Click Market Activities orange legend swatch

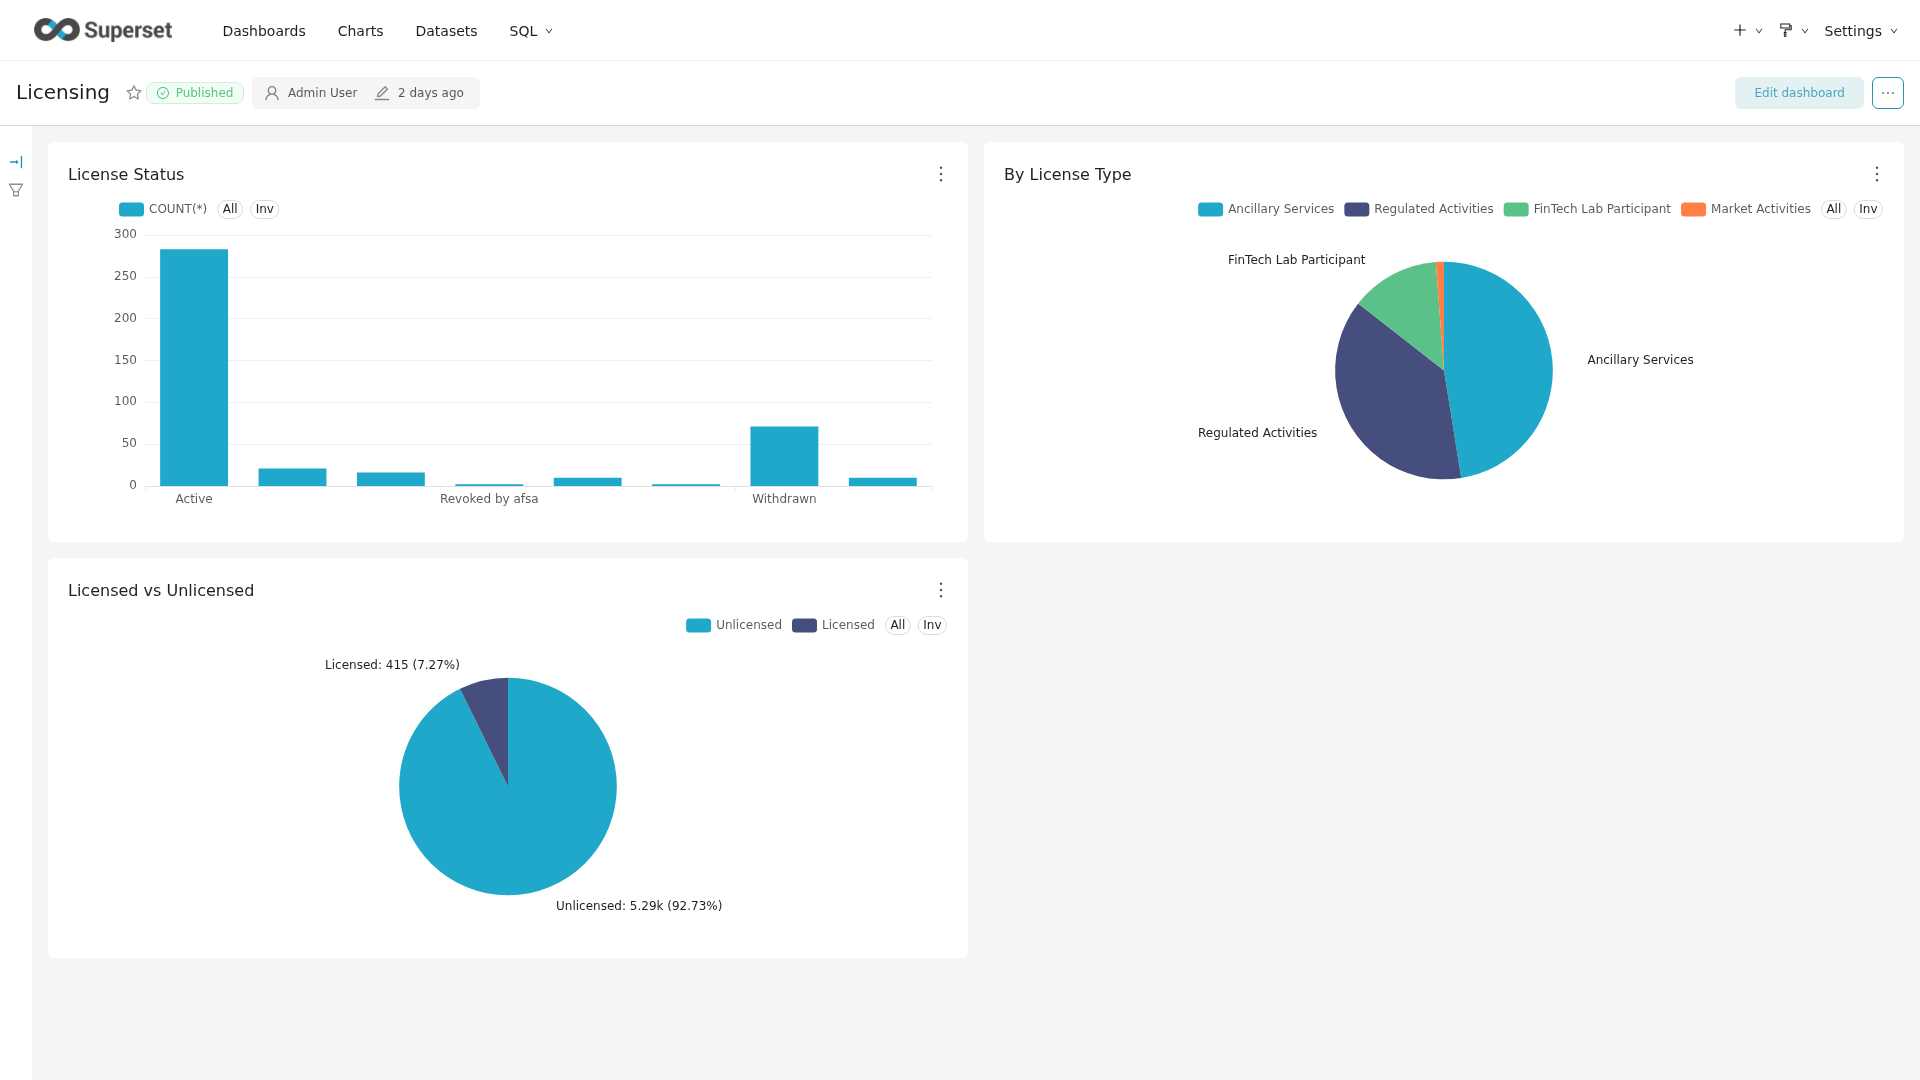pyautogui.click(x=1693, y=209)
